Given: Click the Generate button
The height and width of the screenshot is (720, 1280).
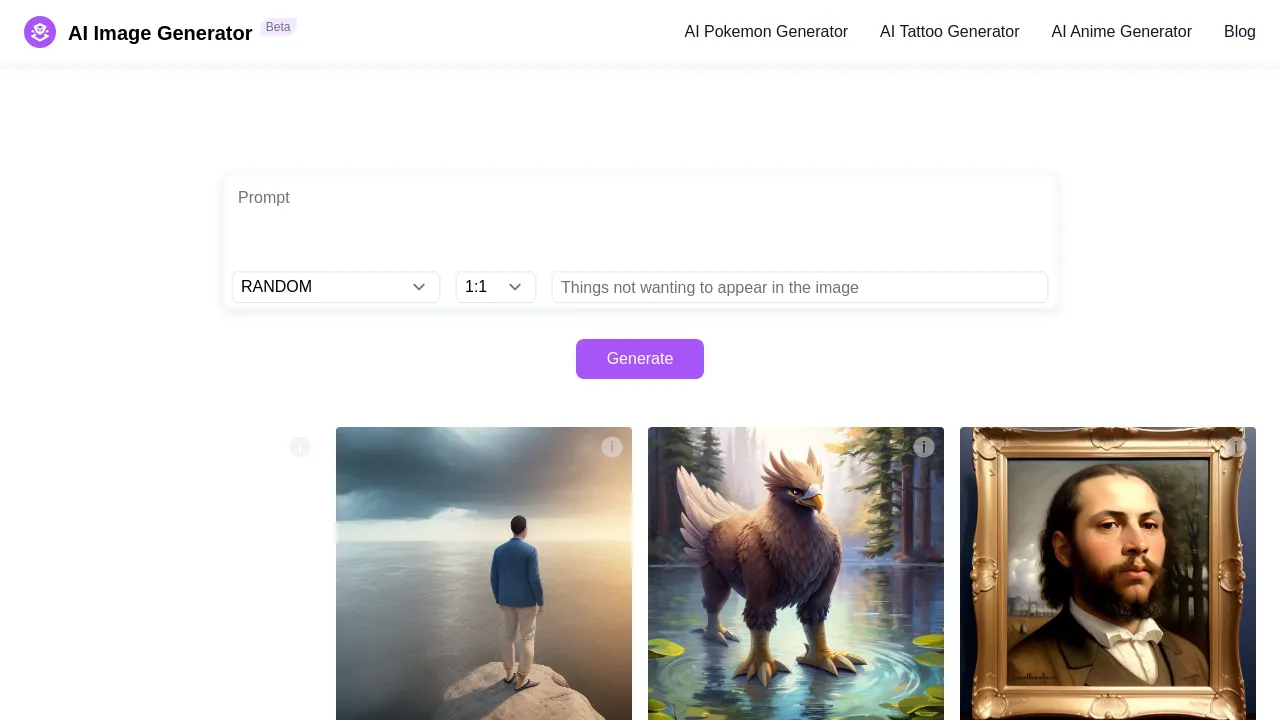Looking at the screenshot, I should [640, 359].
